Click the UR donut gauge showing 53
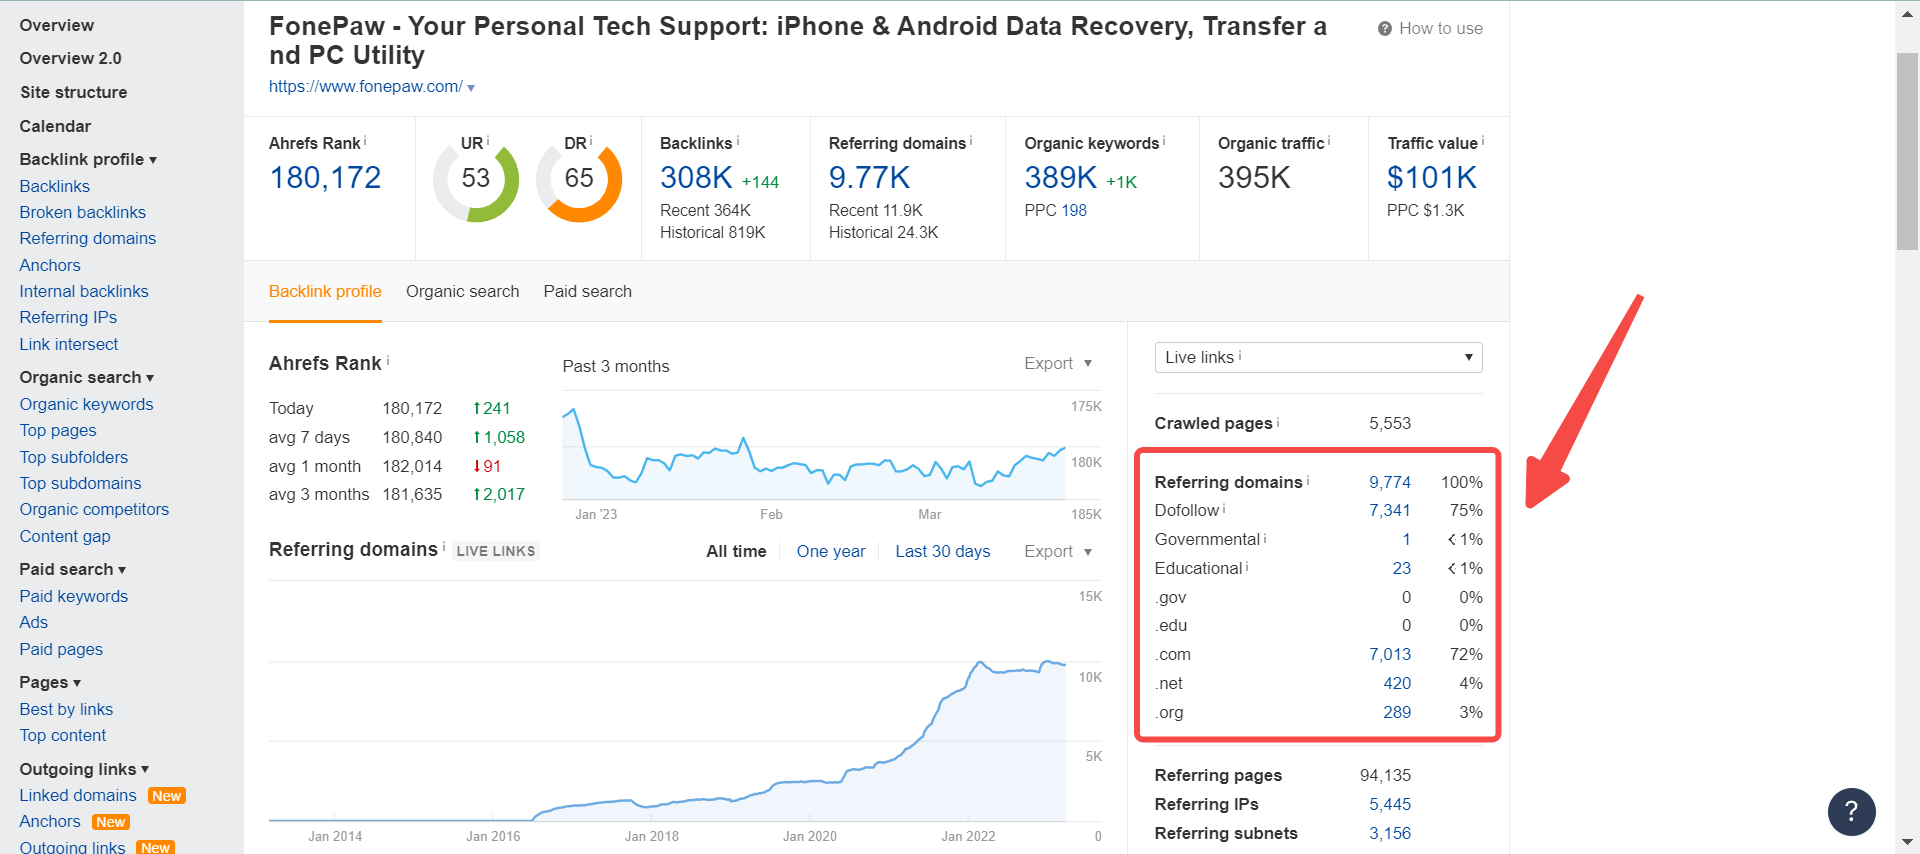Image resolution: width=1920 pixels, height=854 pixels. pyautogui.click(x=476, y=180)
